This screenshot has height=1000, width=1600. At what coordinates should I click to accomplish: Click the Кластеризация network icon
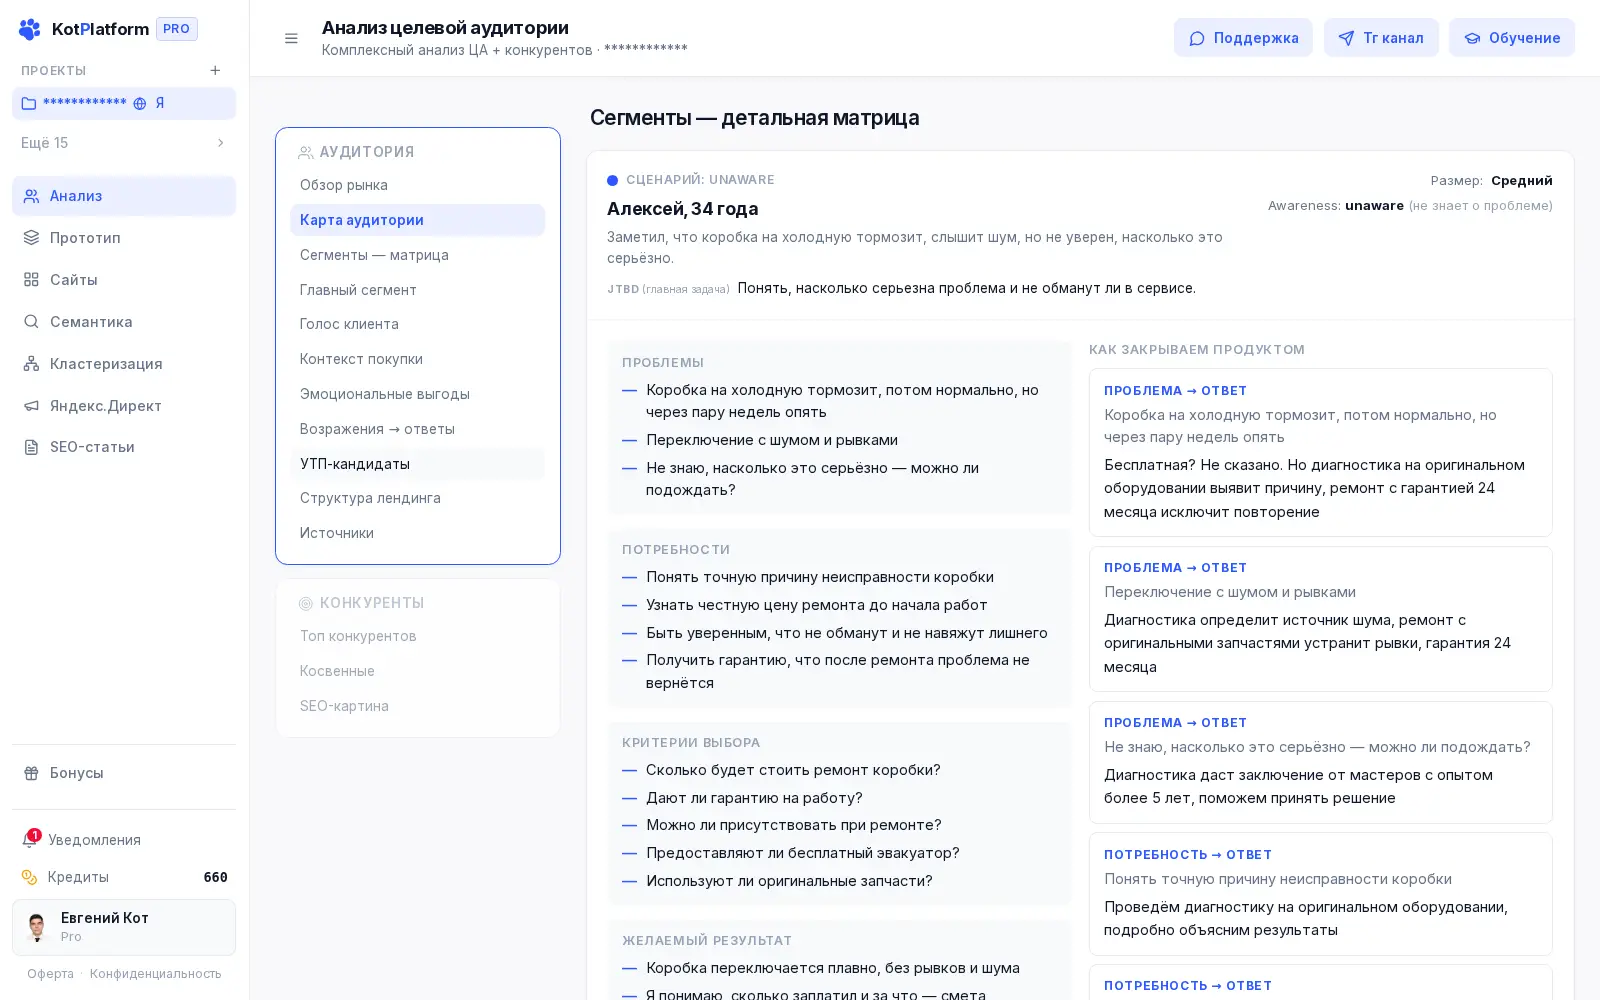(x=31, y=364)
